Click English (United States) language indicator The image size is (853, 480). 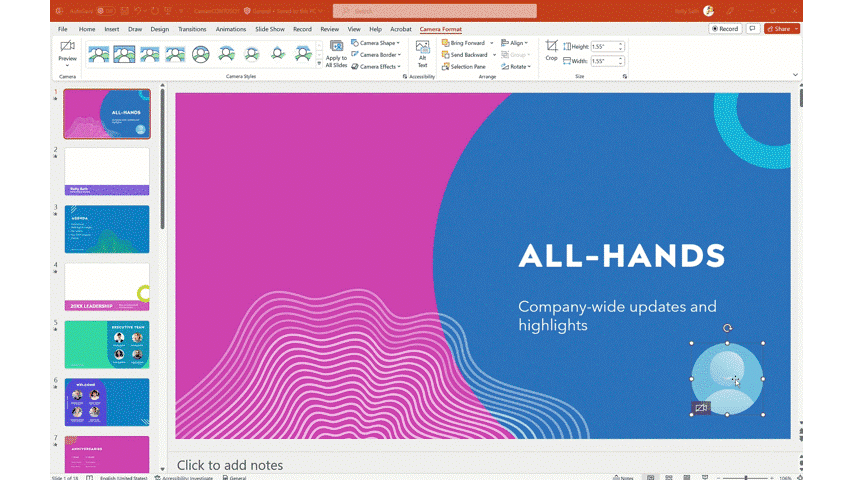(123, 478)
